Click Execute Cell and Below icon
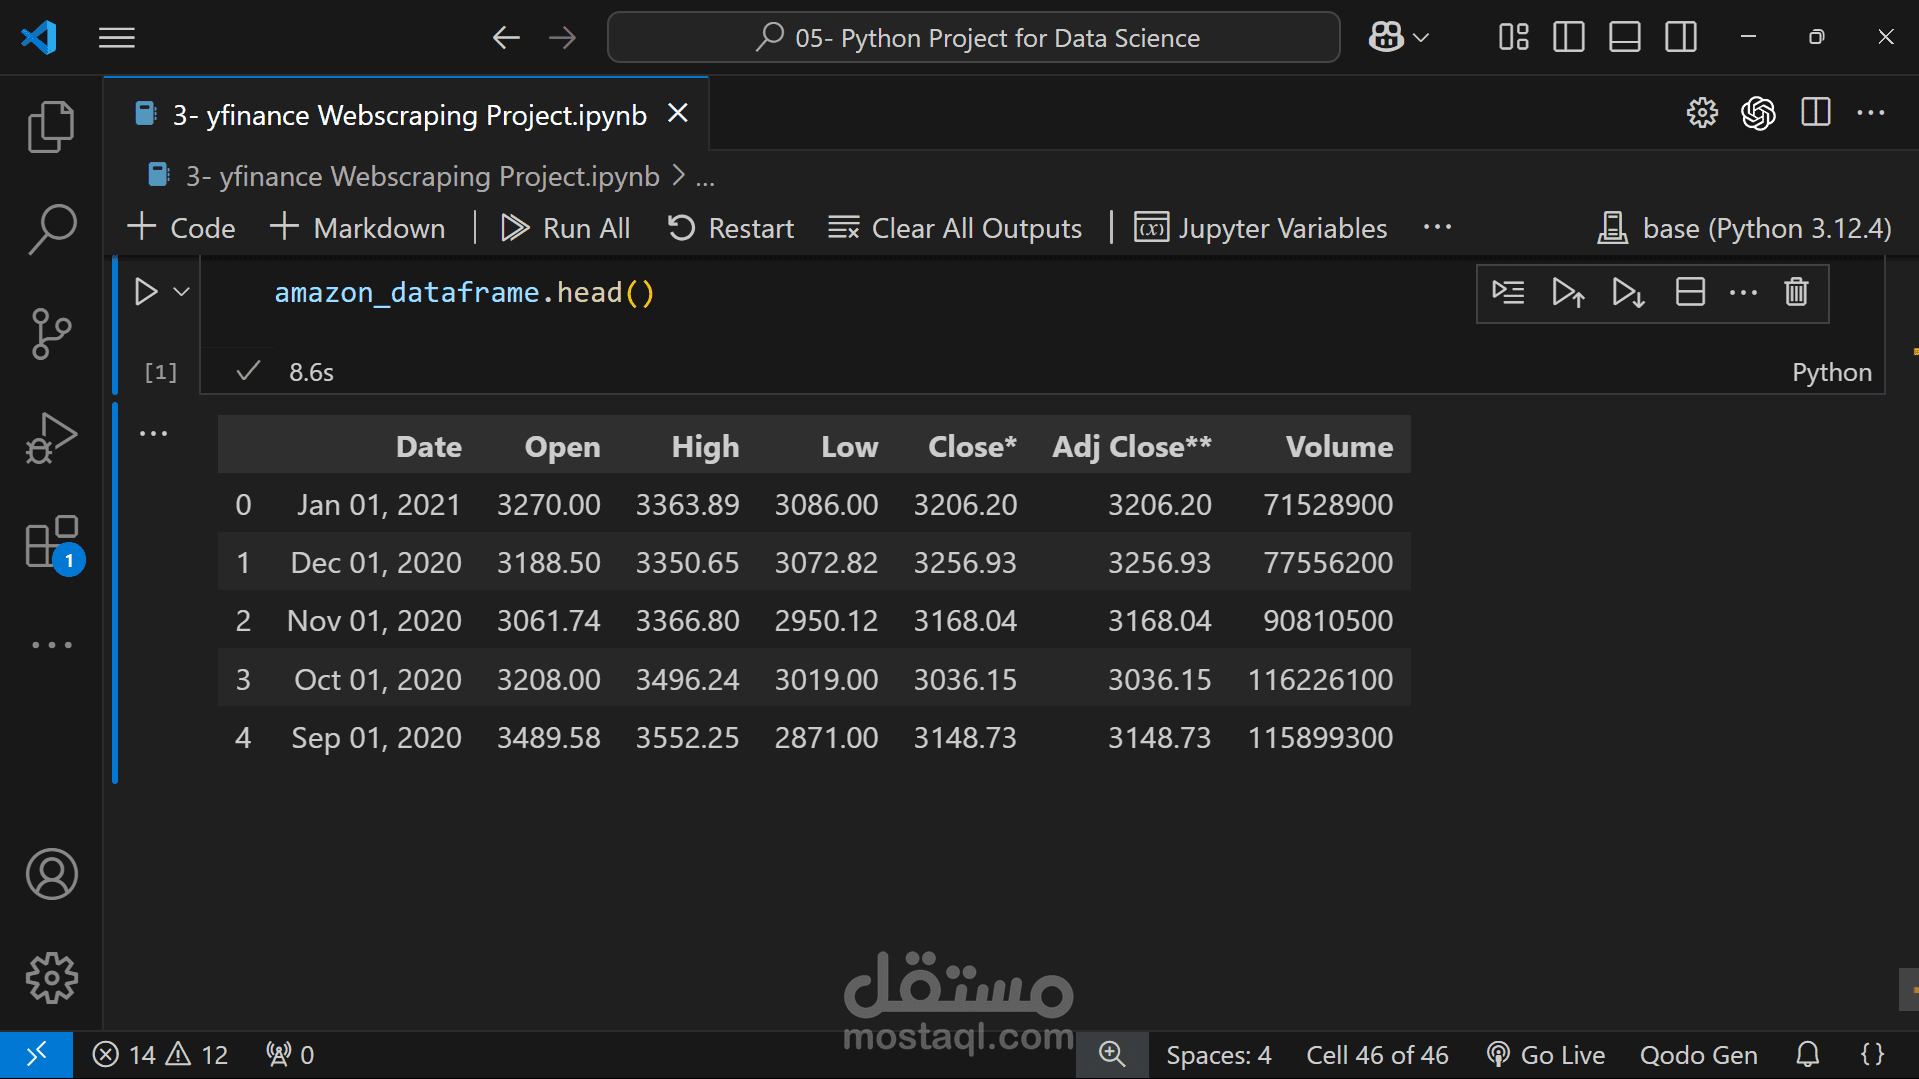1919x1079 pixels. [x=1628, y=292]
